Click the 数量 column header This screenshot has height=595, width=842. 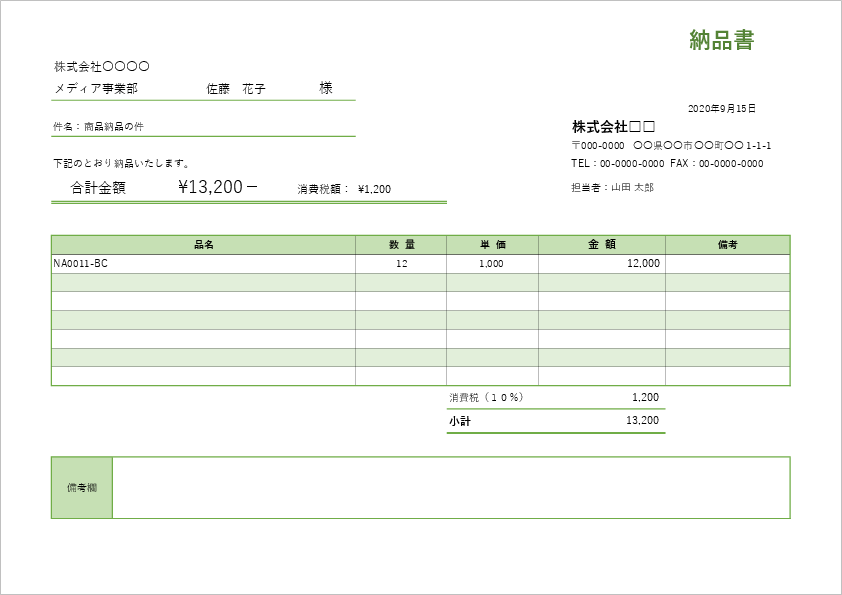(401, 244)
